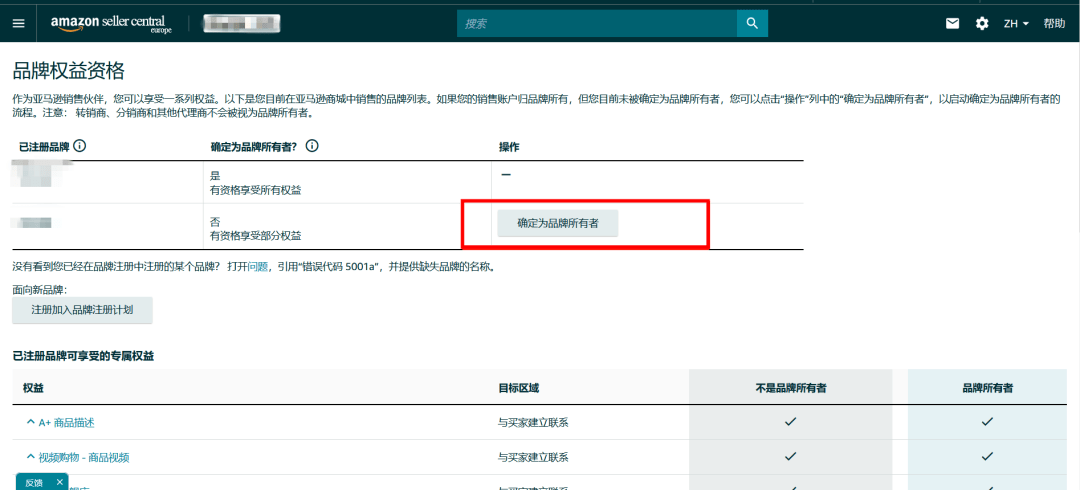Viewport: 1080px width, 490px height.
Task: Click the 注册加入品牌注册计划 button
Action: click(82, 310)
